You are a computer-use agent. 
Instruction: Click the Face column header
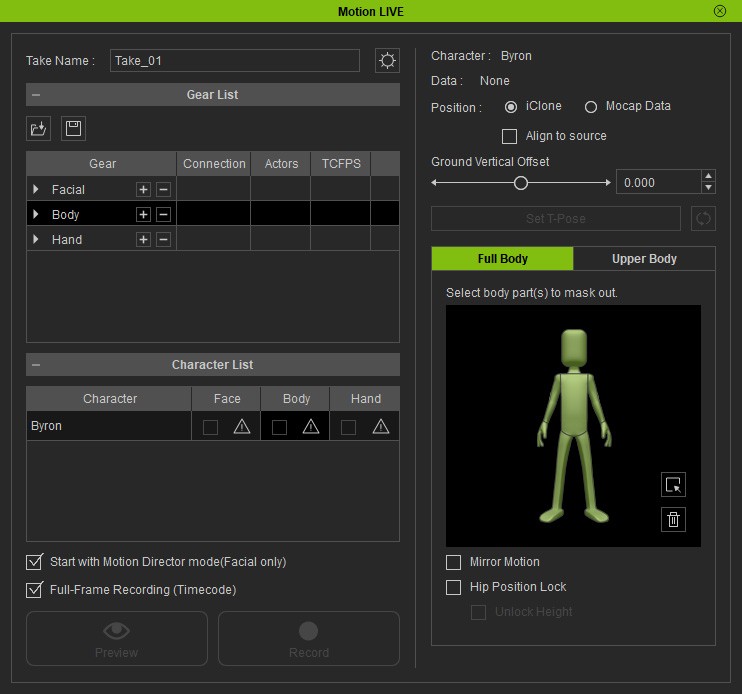click(x=227, y=399)
